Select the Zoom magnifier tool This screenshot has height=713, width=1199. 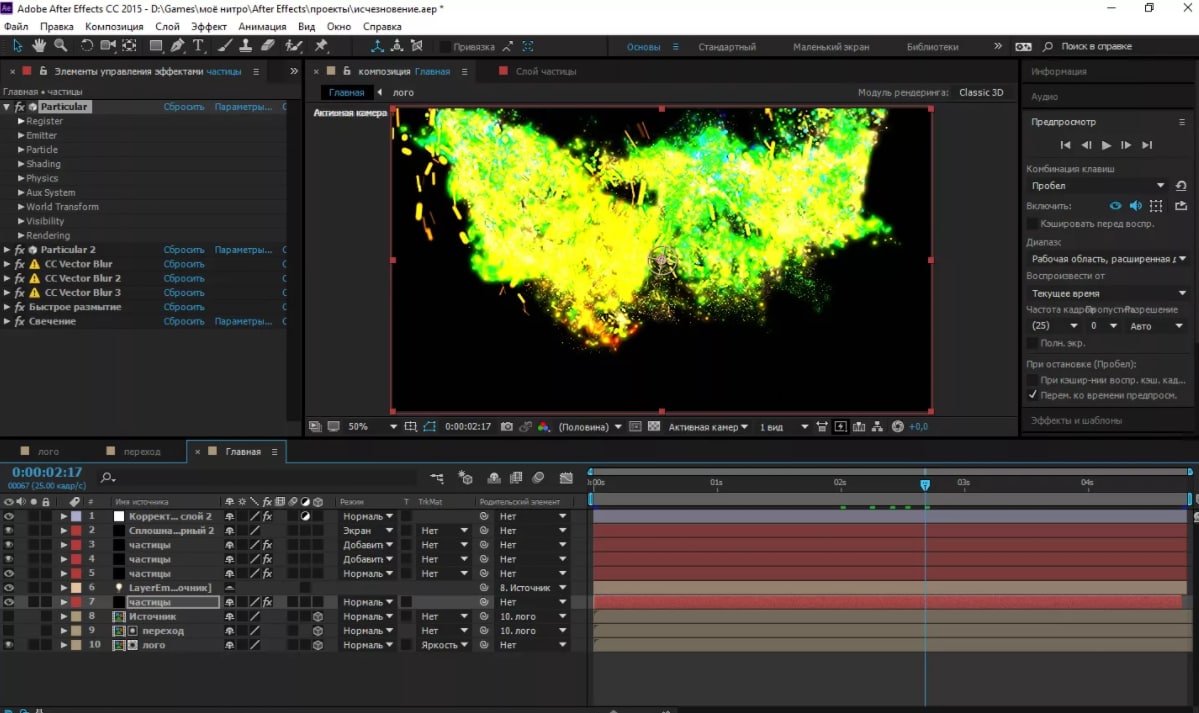(60, 46)
